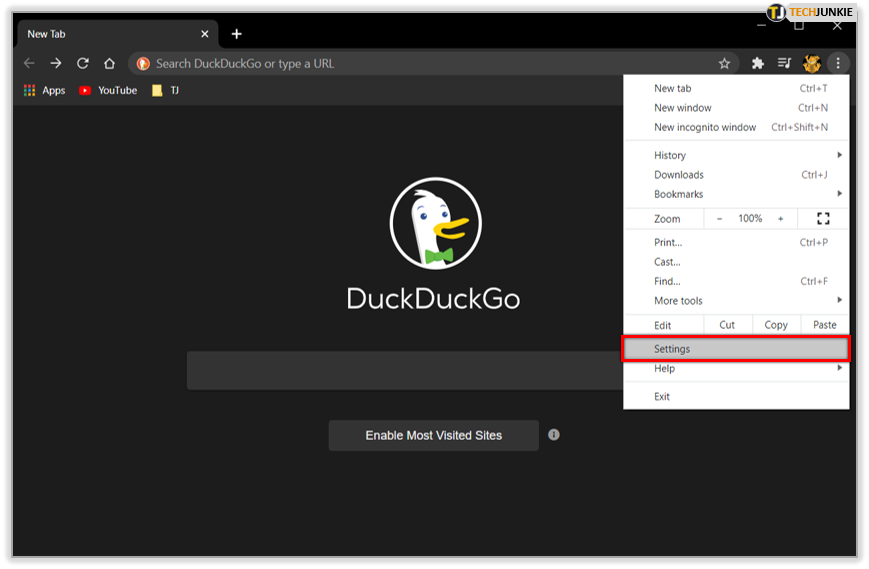Click the info icon beside Most Visited Sites

(x=554, y=435)
